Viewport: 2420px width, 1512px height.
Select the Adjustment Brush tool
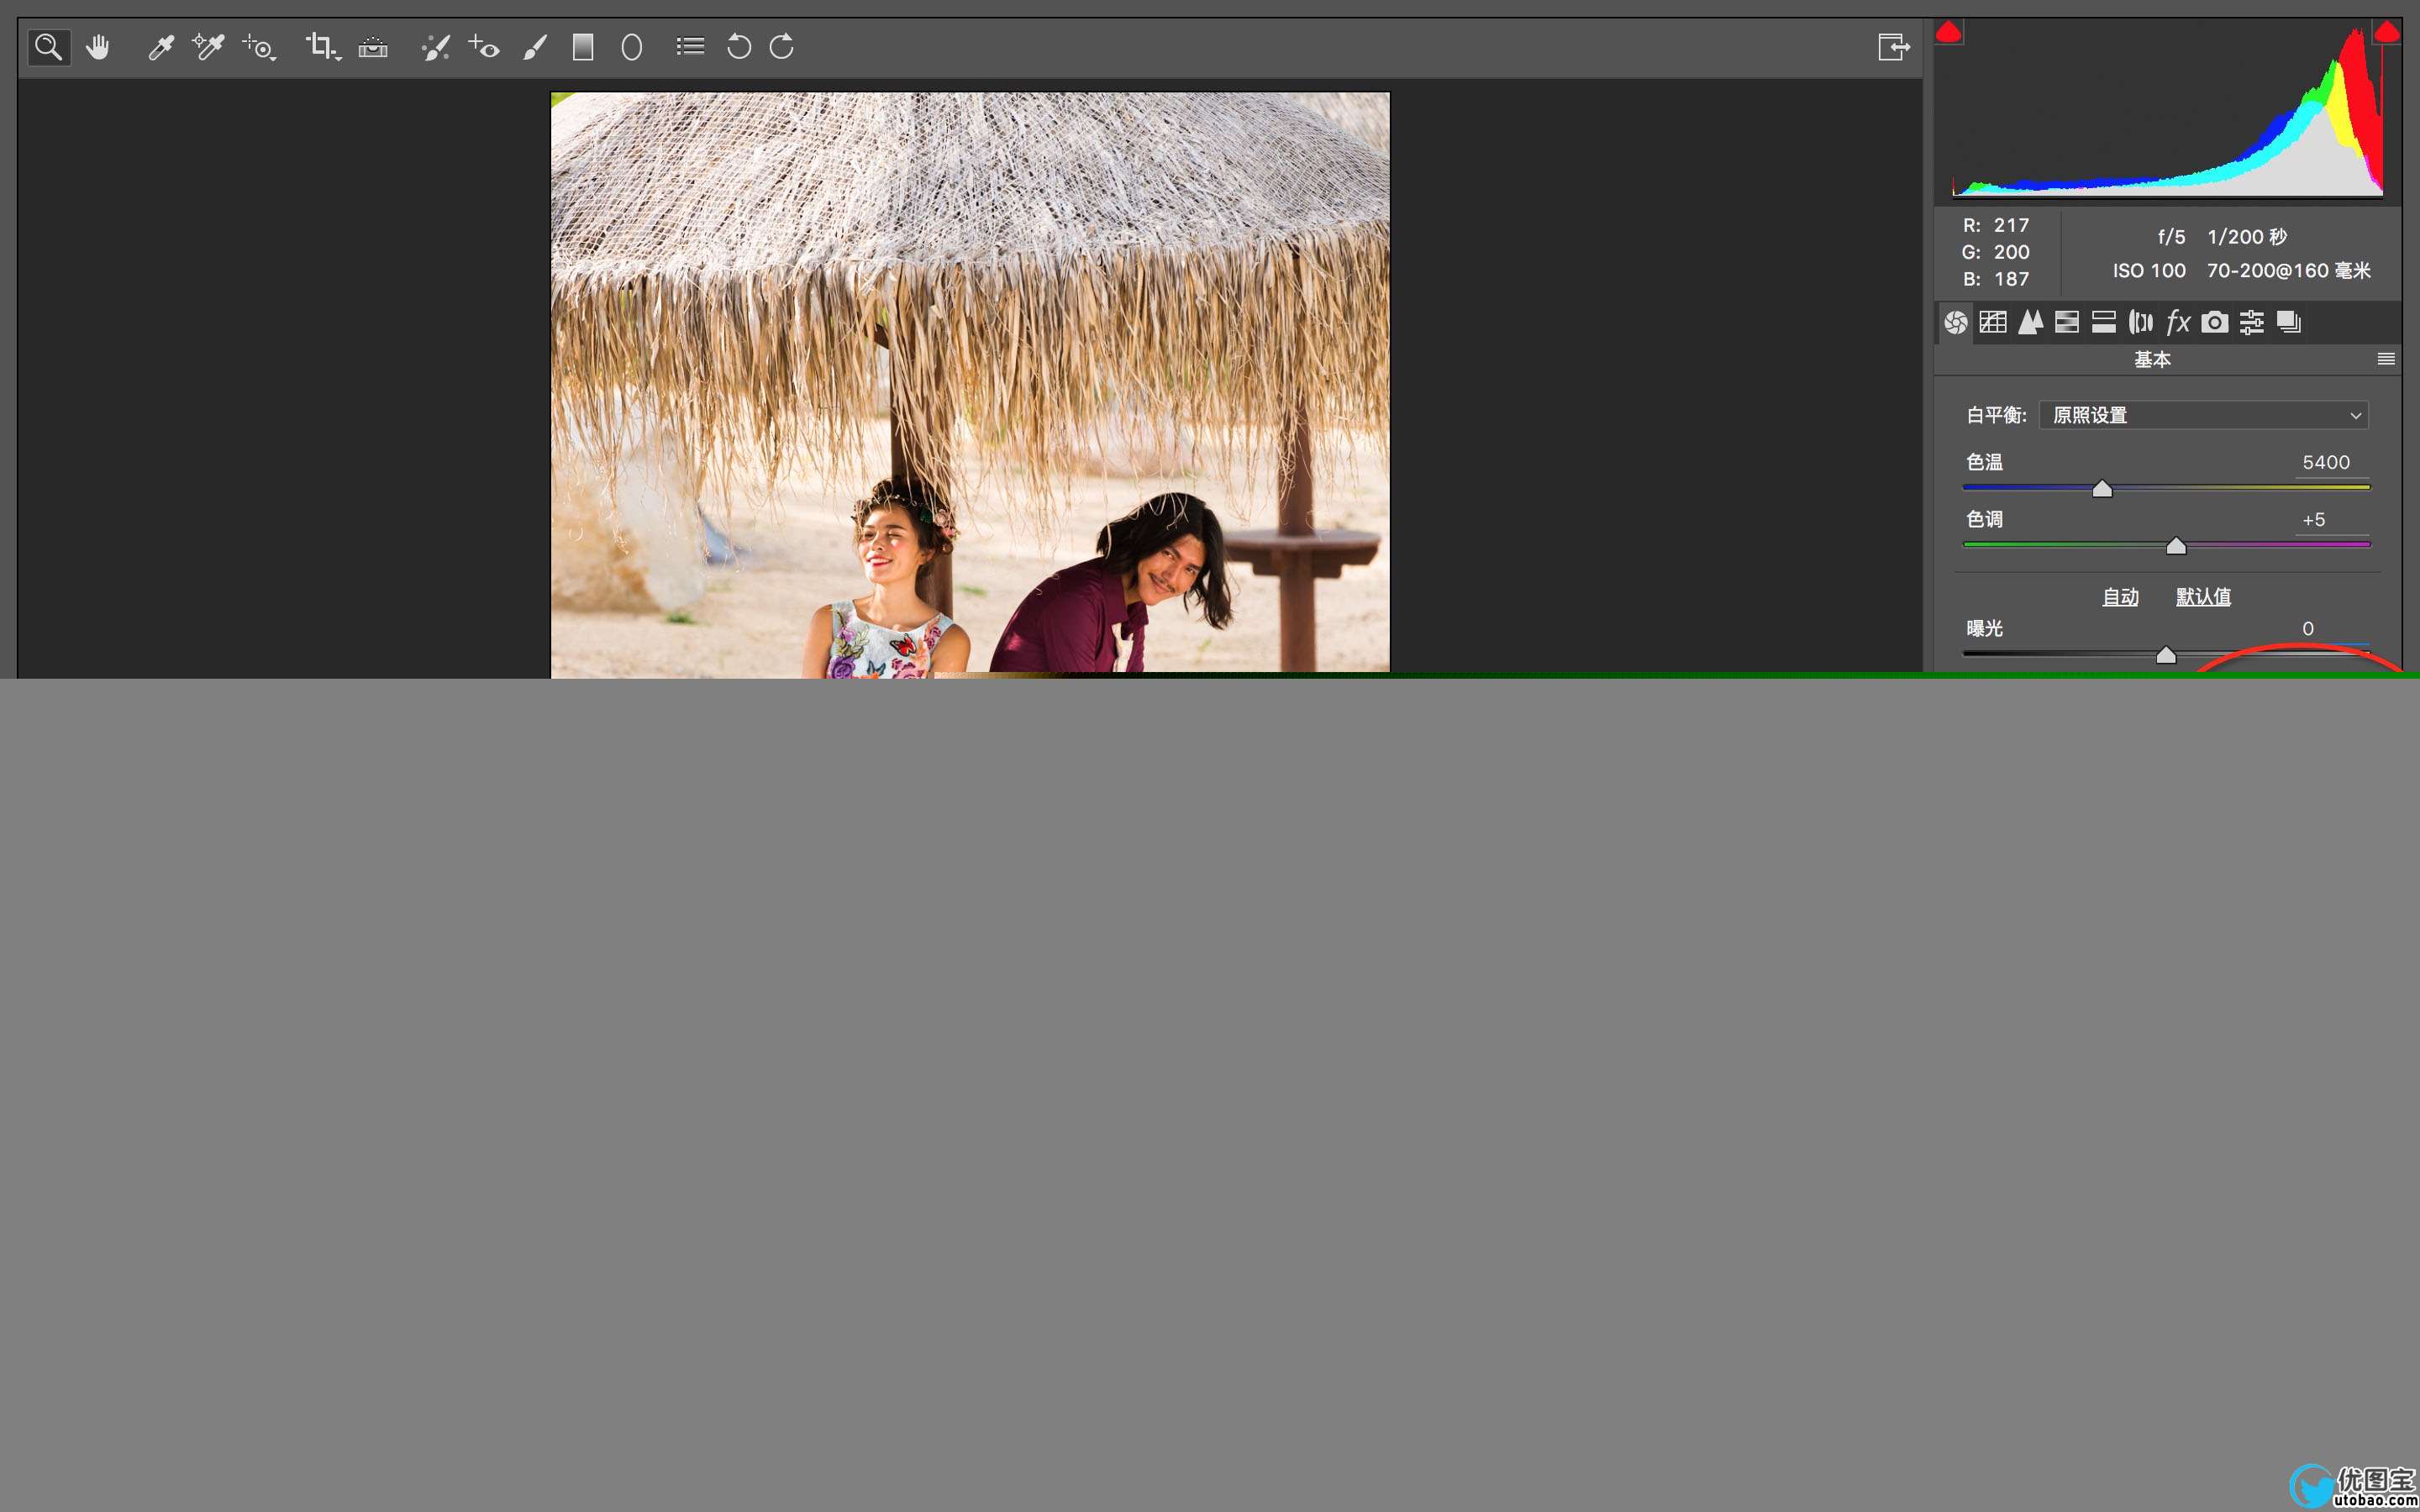[x=535, y=47]
